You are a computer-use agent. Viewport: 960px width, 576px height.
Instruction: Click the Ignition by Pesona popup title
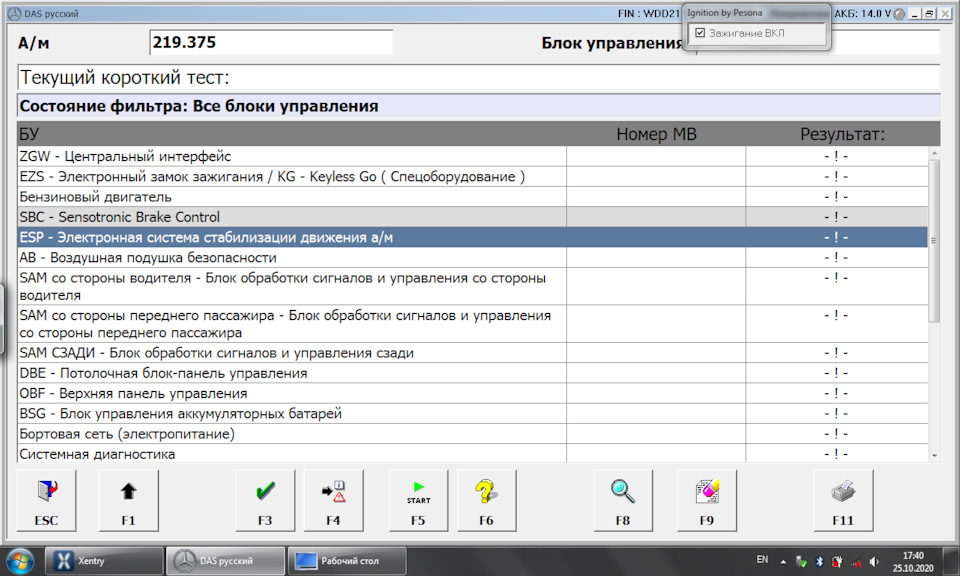[725, 13]
